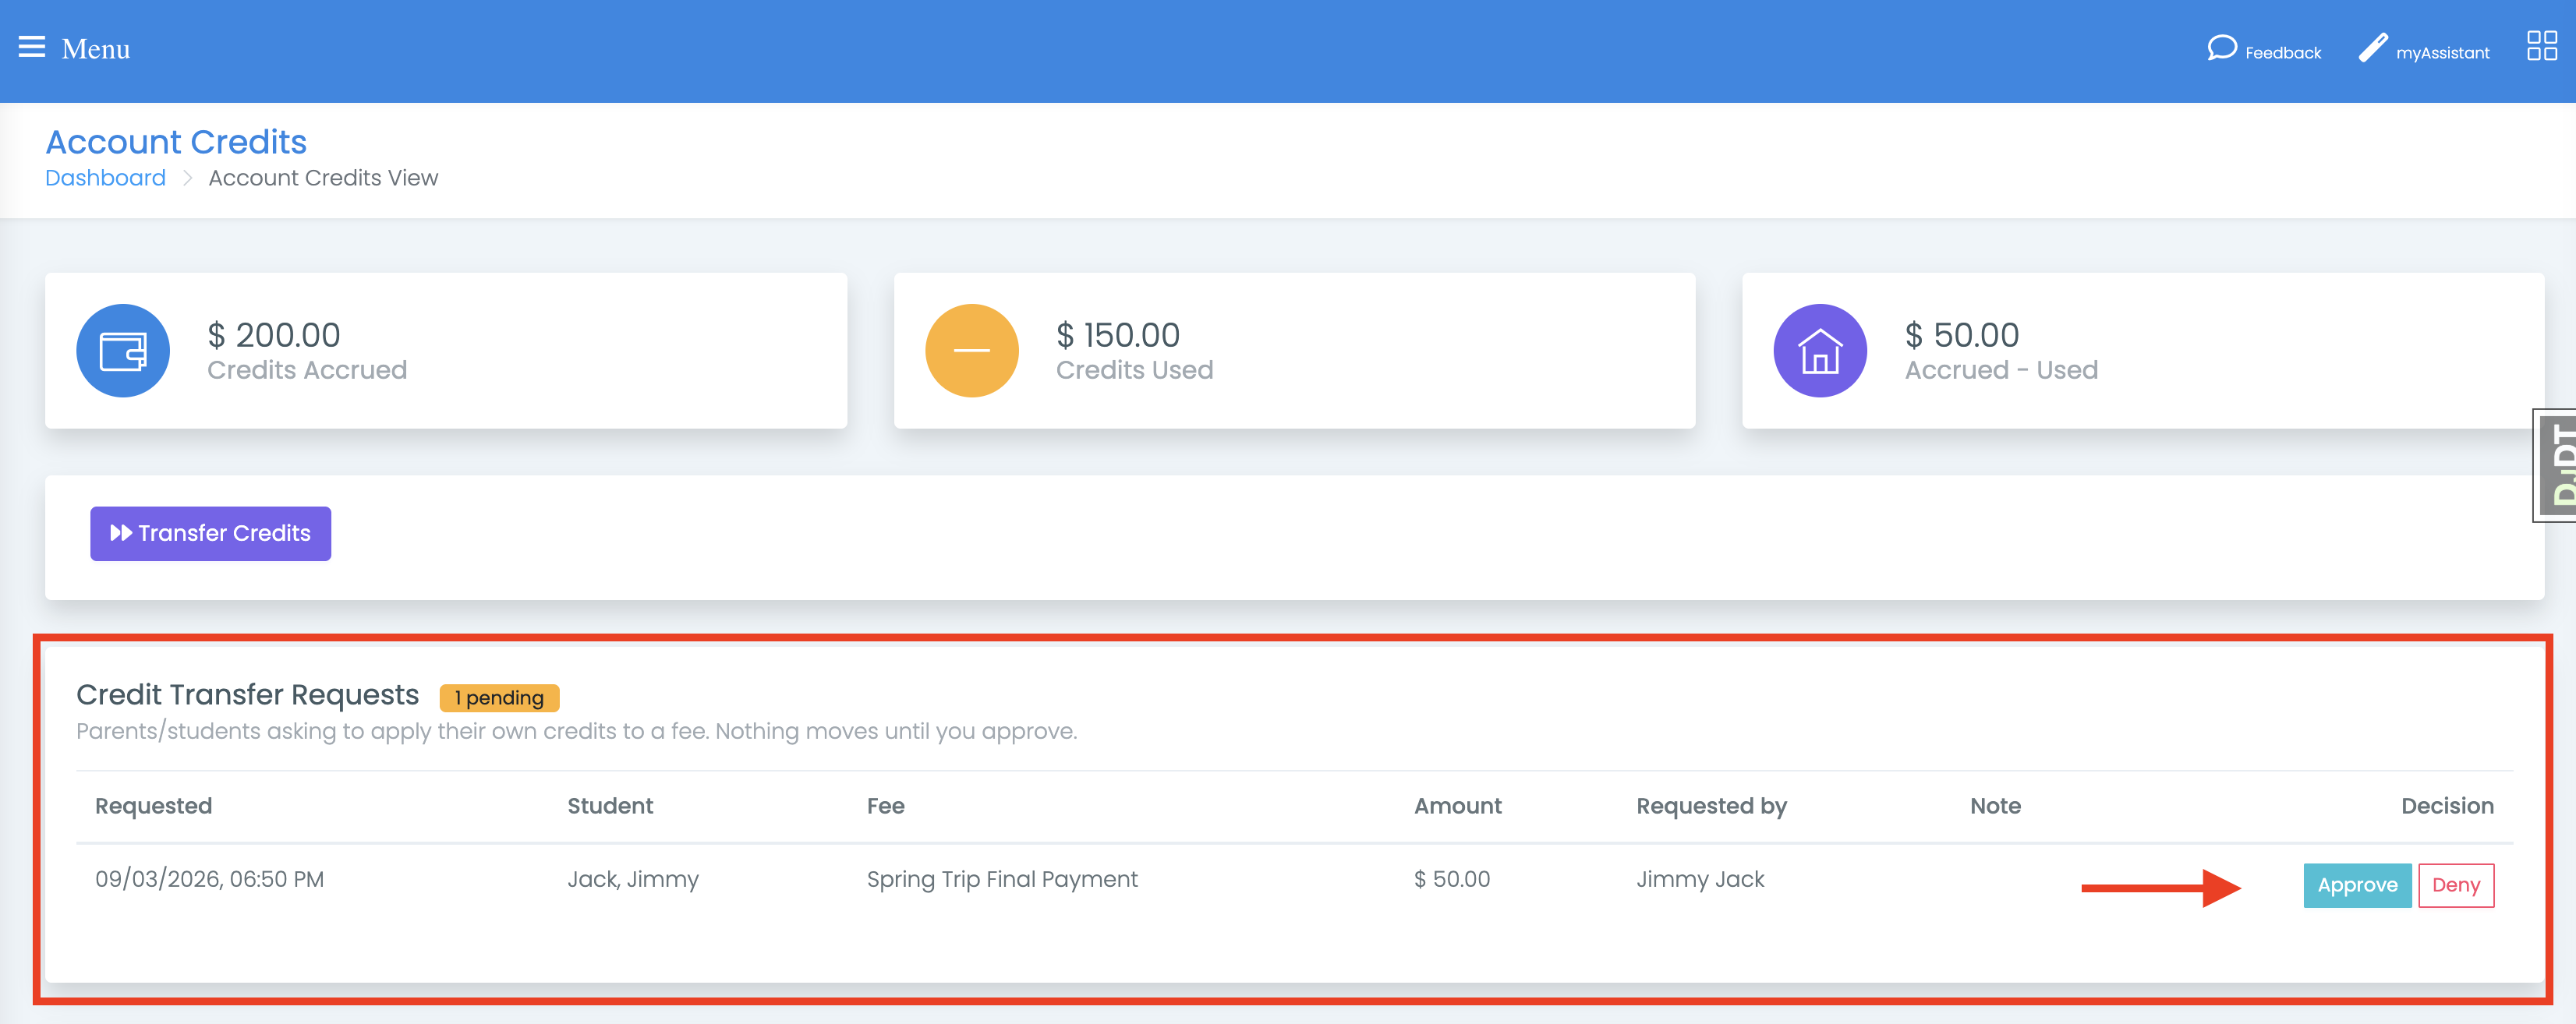Click the DjDT side tab
2576x1024 pixels.
coord(2556,465)
